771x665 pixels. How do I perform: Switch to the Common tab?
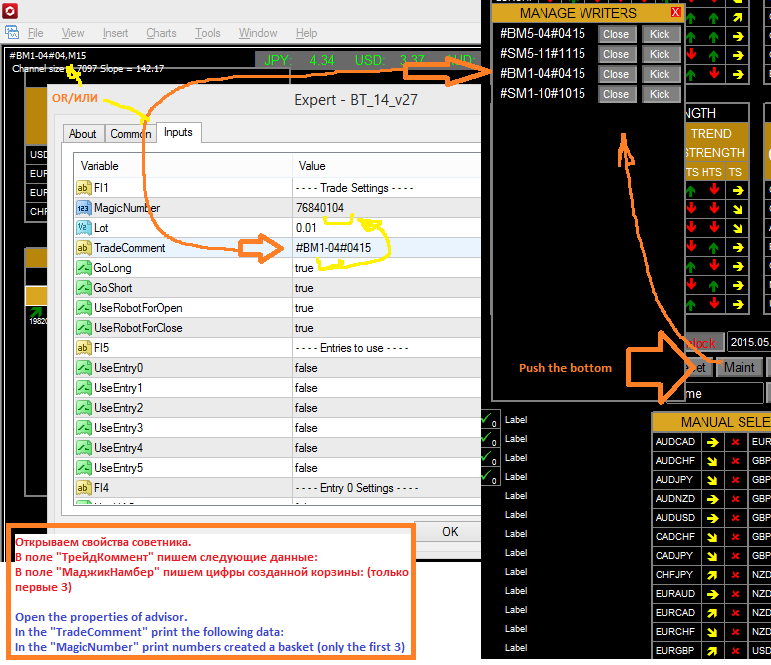coord(130,134)
